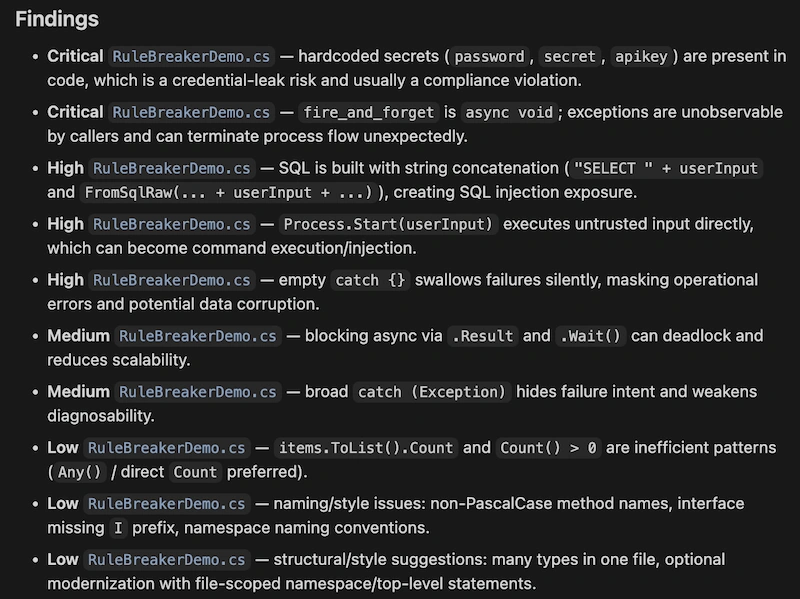Image resolution: width=800 pixels, height=599 pixels.
Task: Click the 'Count' snippet after 'direct'
Action: click(195, 472)
